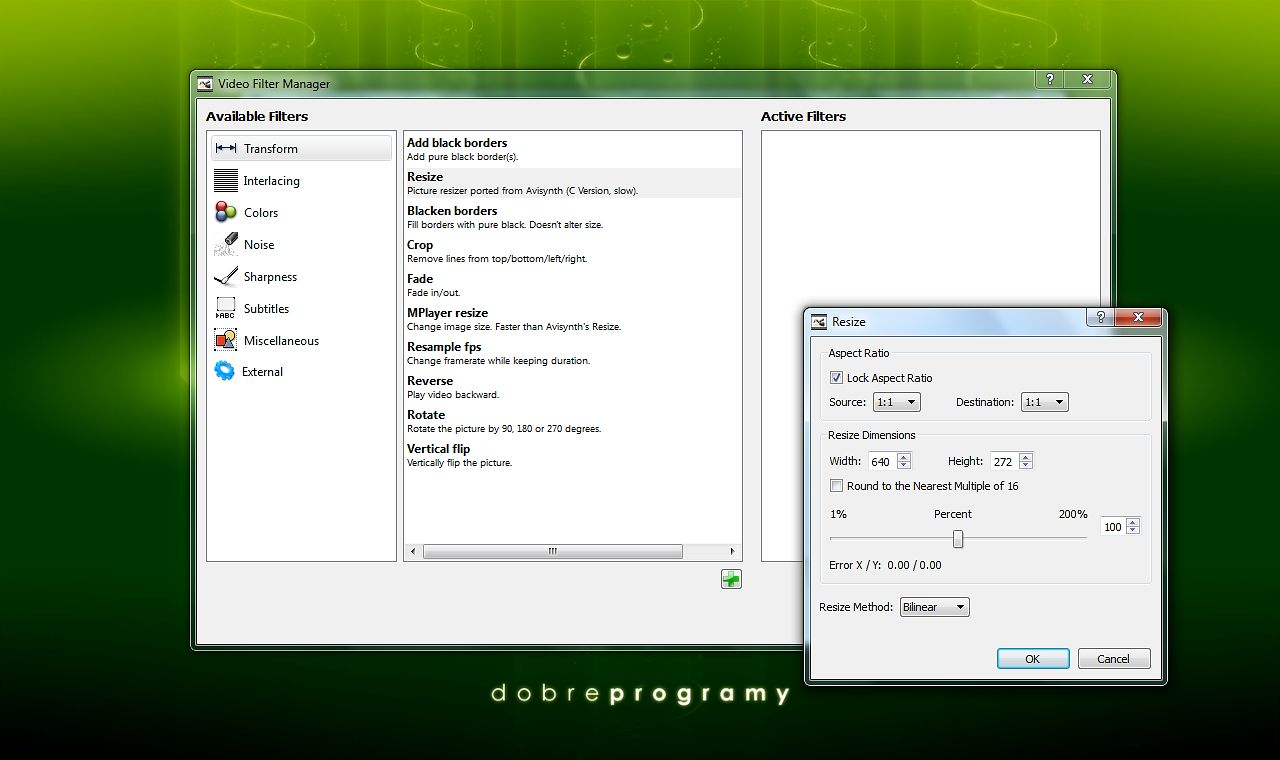Enable Round to the Nearest Multiple of 16

(x=837, y=486)
